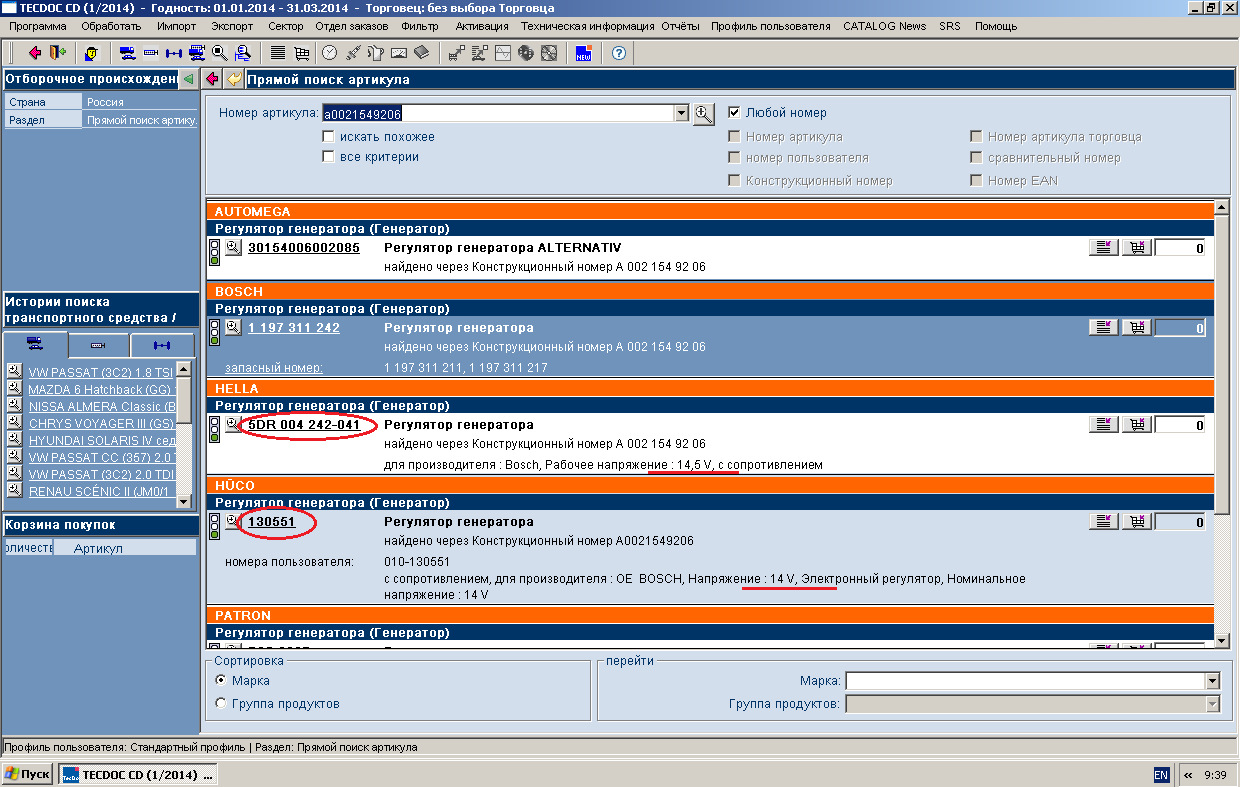Open 'Отчёты' menu

pos(680,26)
